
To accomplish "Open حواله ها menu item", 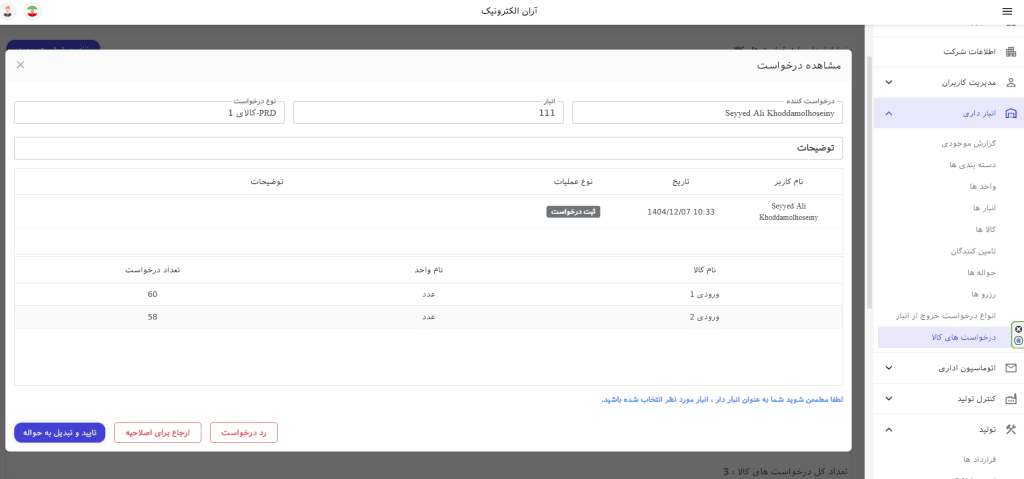I will [x=984, y=273].
